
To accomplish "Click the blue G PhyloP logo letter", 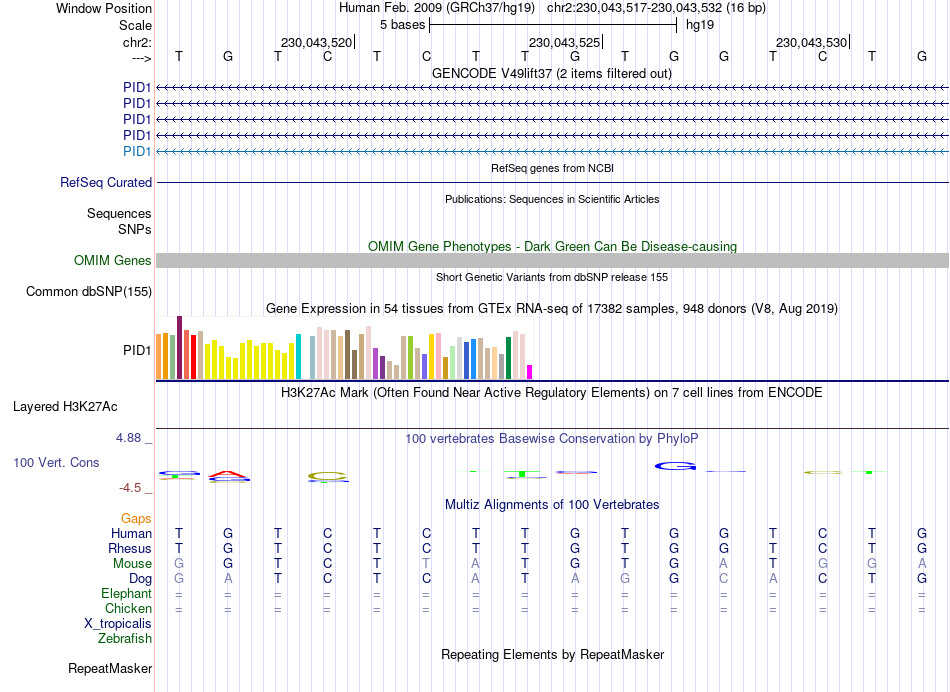I will [675, 466].
